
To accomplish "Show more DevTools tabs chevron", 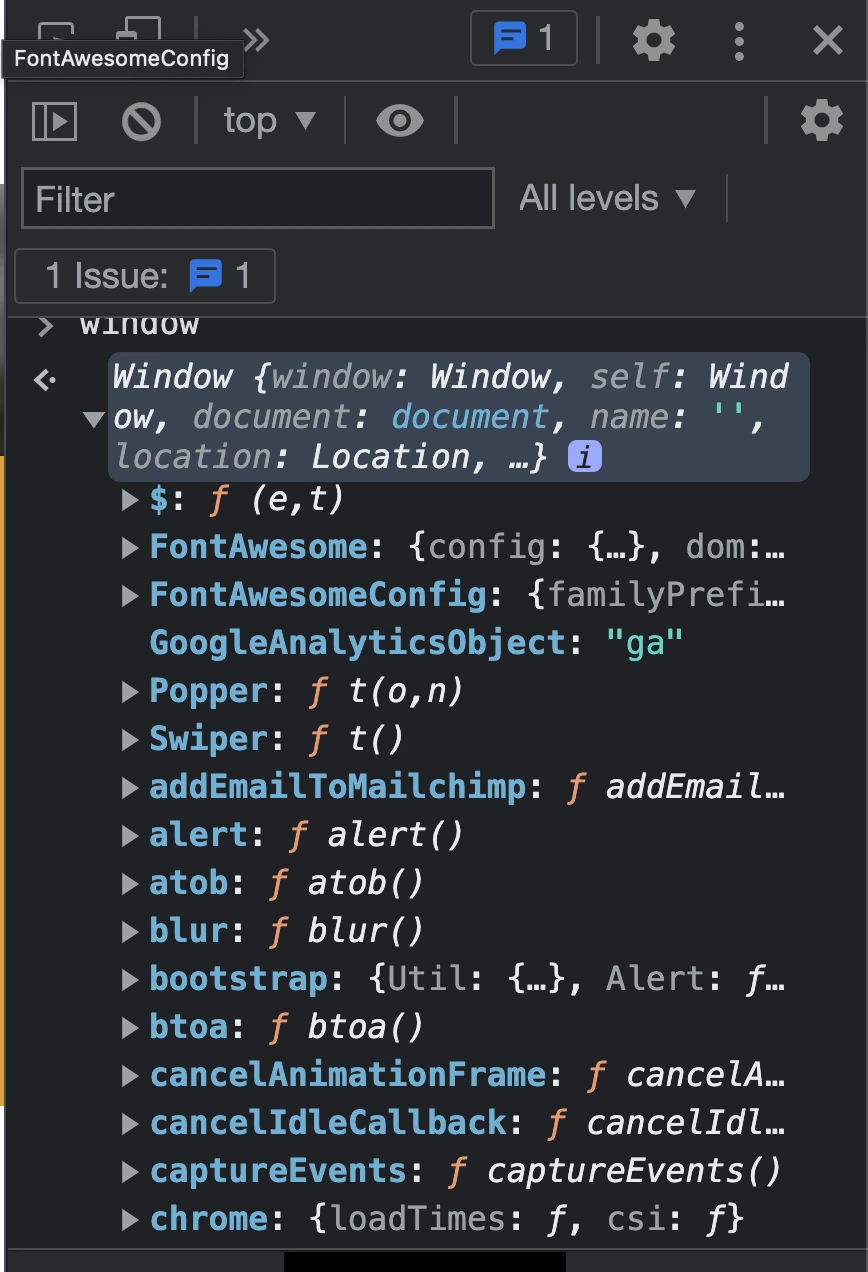I will (x=256, y=40).
